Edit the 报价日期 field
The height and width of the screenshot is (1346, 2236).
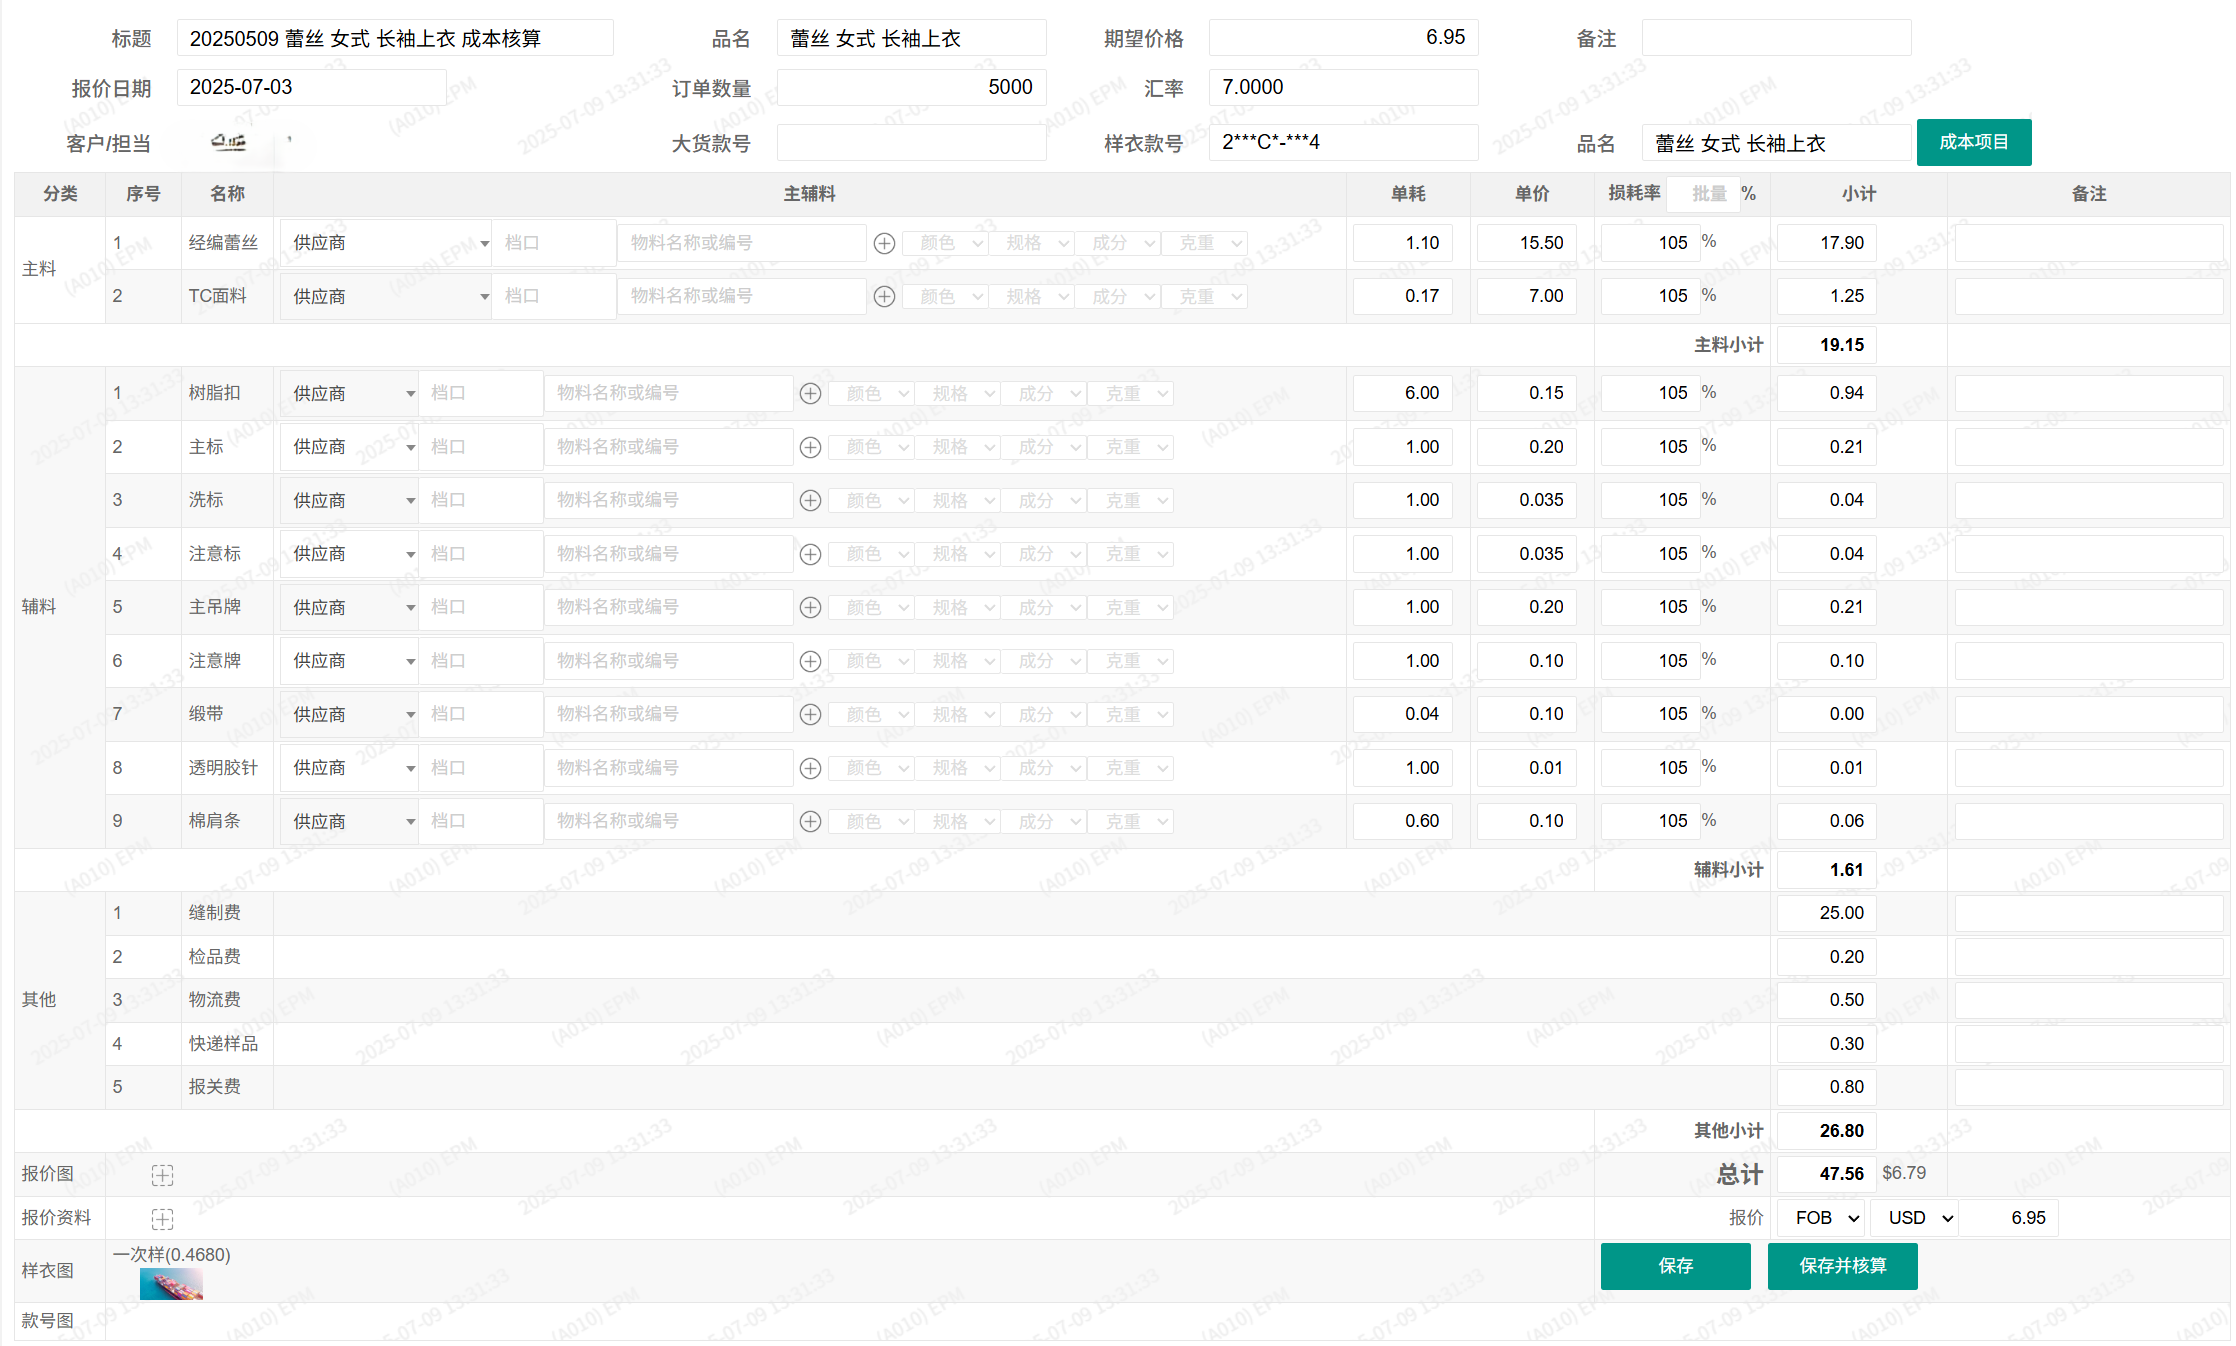pyautogui.click(x=311, y=87)
